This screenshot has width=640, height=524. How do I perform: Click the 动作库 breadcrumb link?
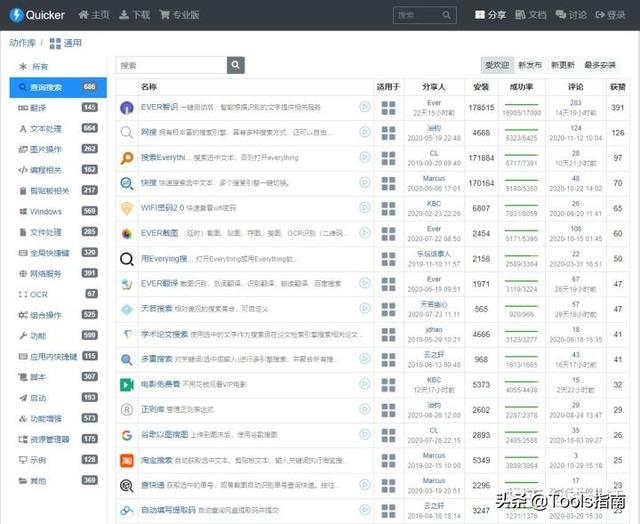coord(22,43)
